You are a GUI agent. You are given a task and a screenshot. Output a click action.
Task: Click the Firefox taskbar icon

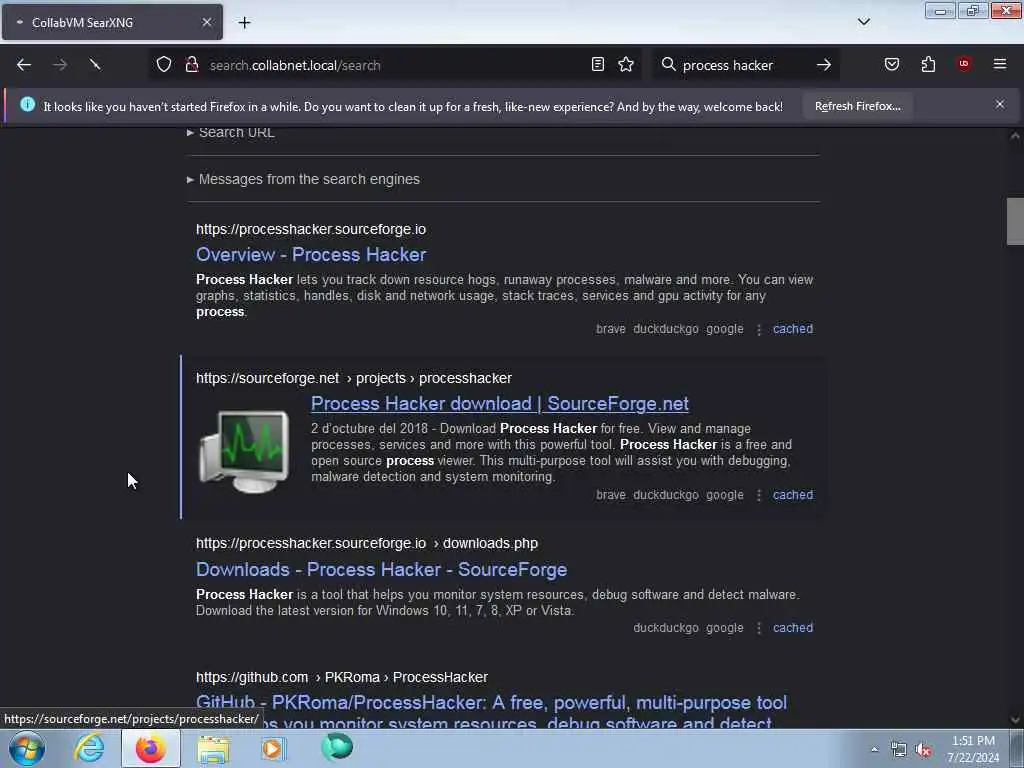[150, 748]
